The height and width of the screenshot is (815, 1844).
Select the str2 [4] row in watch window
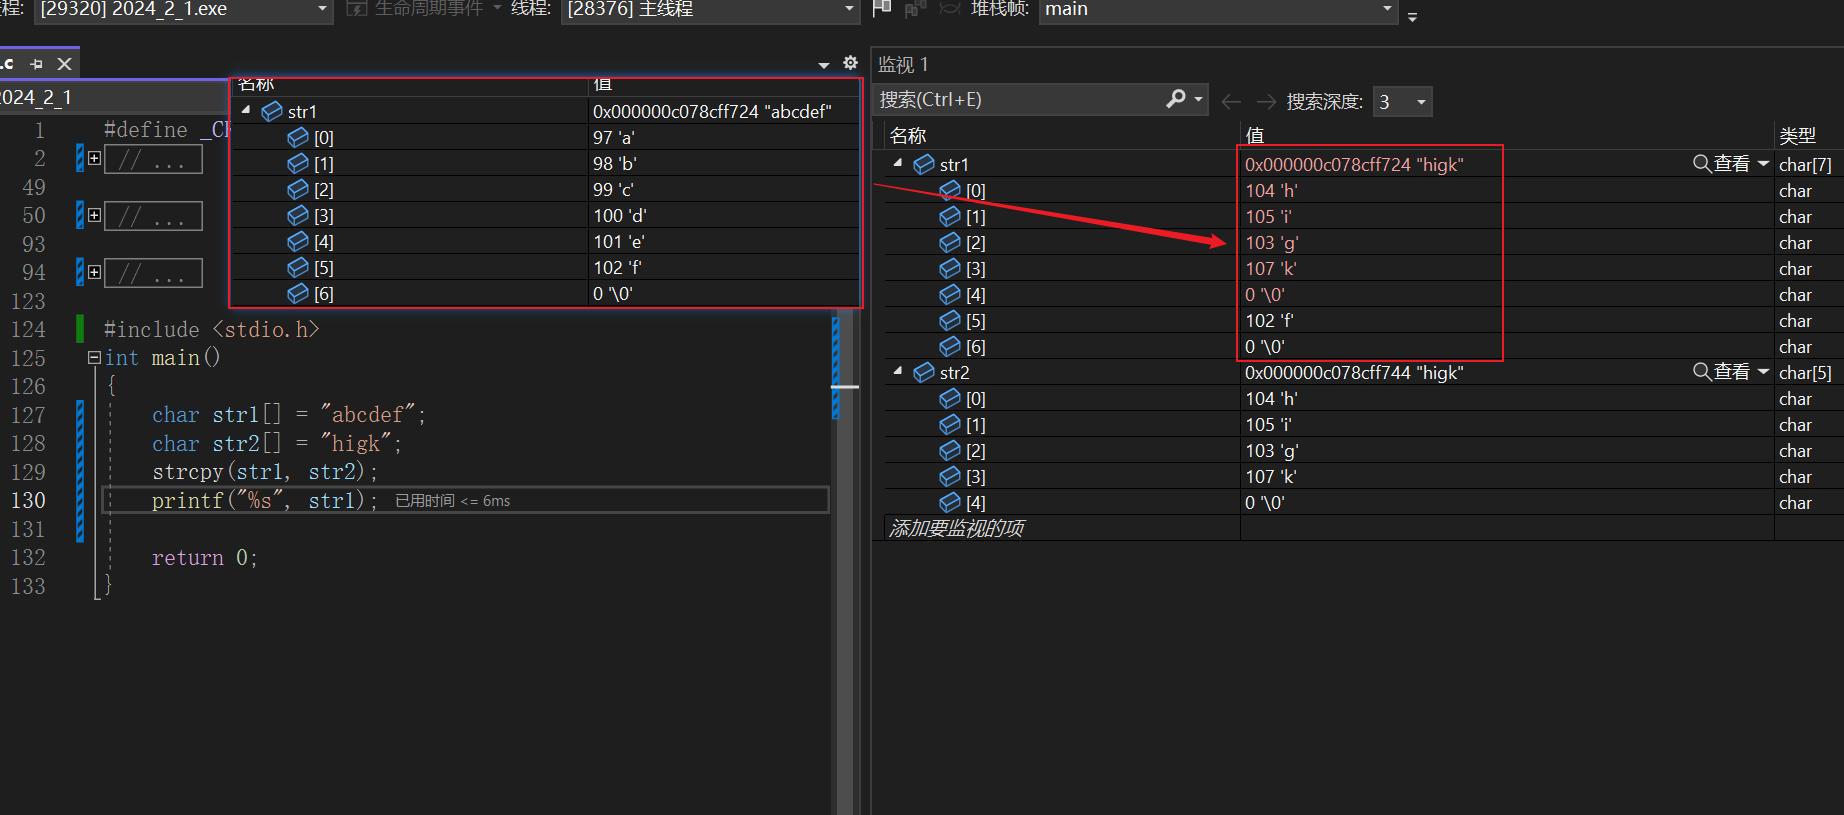click(1364, 502)
